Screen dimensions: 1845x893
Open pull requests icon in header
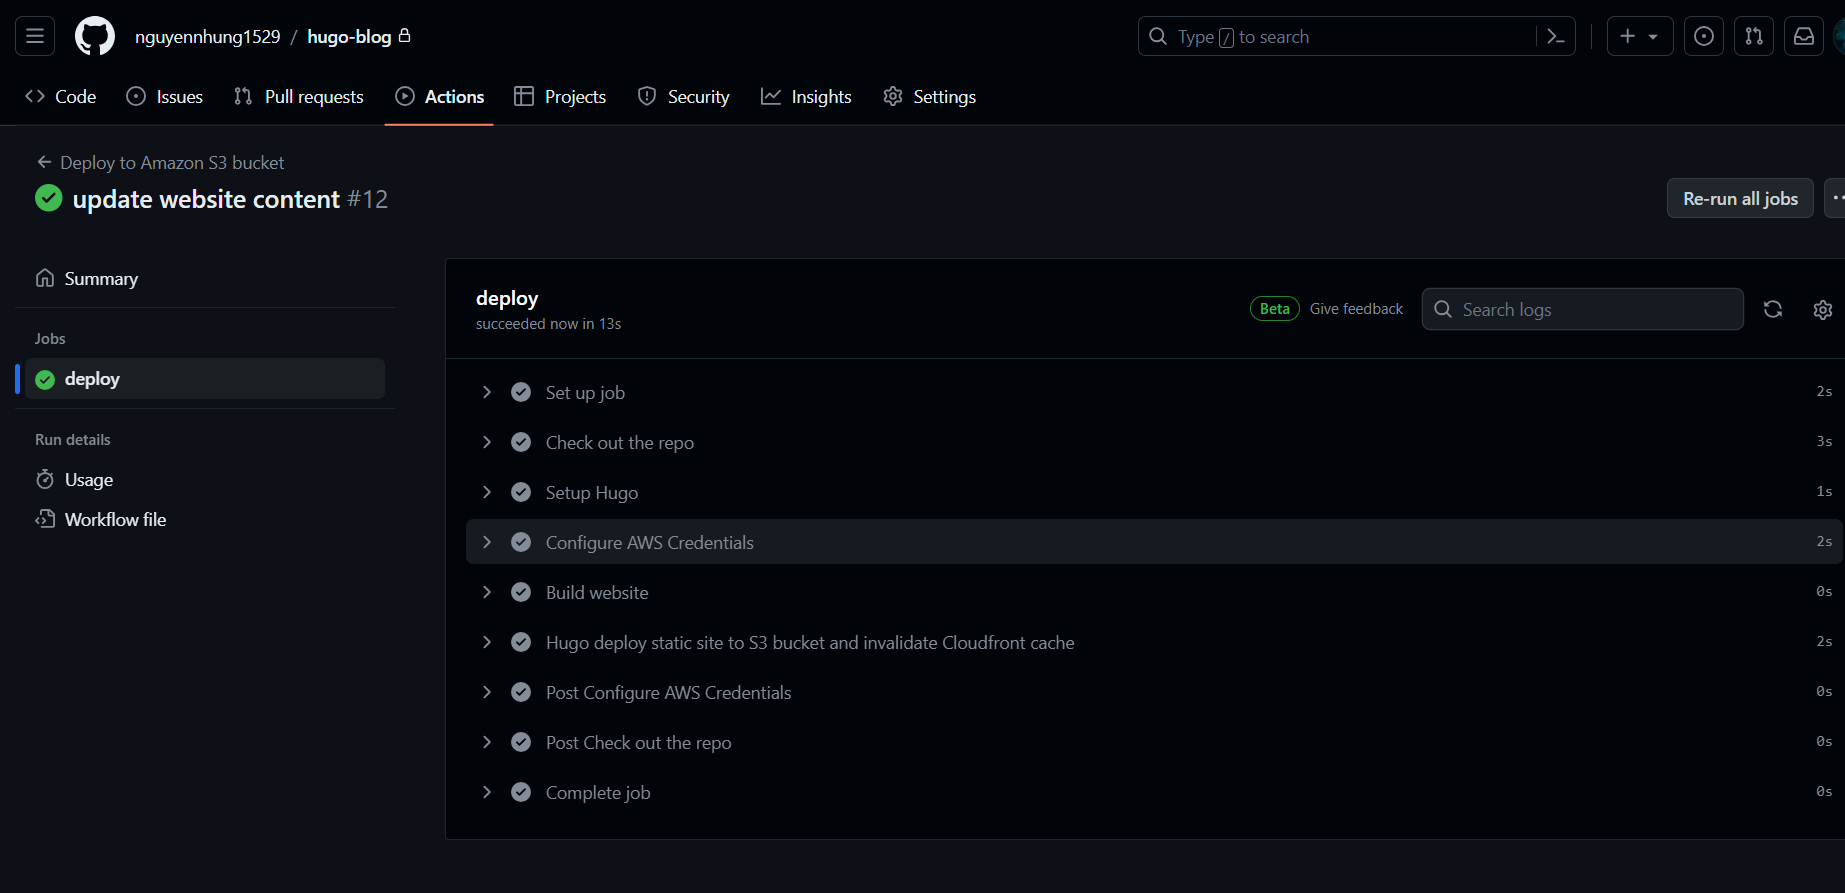(x=1754, y=36)
